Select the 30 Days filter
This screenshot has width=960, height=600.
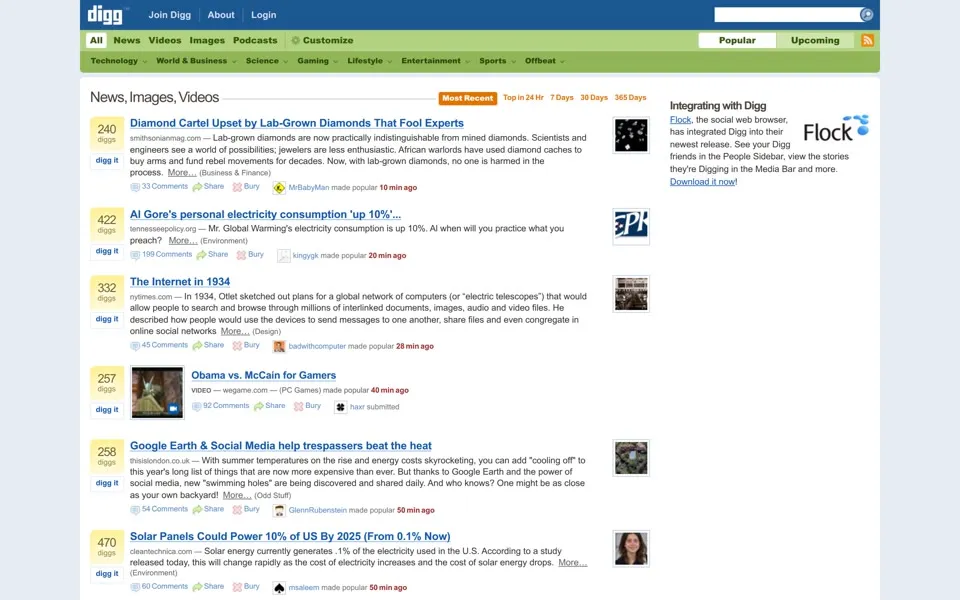[594, 97]
